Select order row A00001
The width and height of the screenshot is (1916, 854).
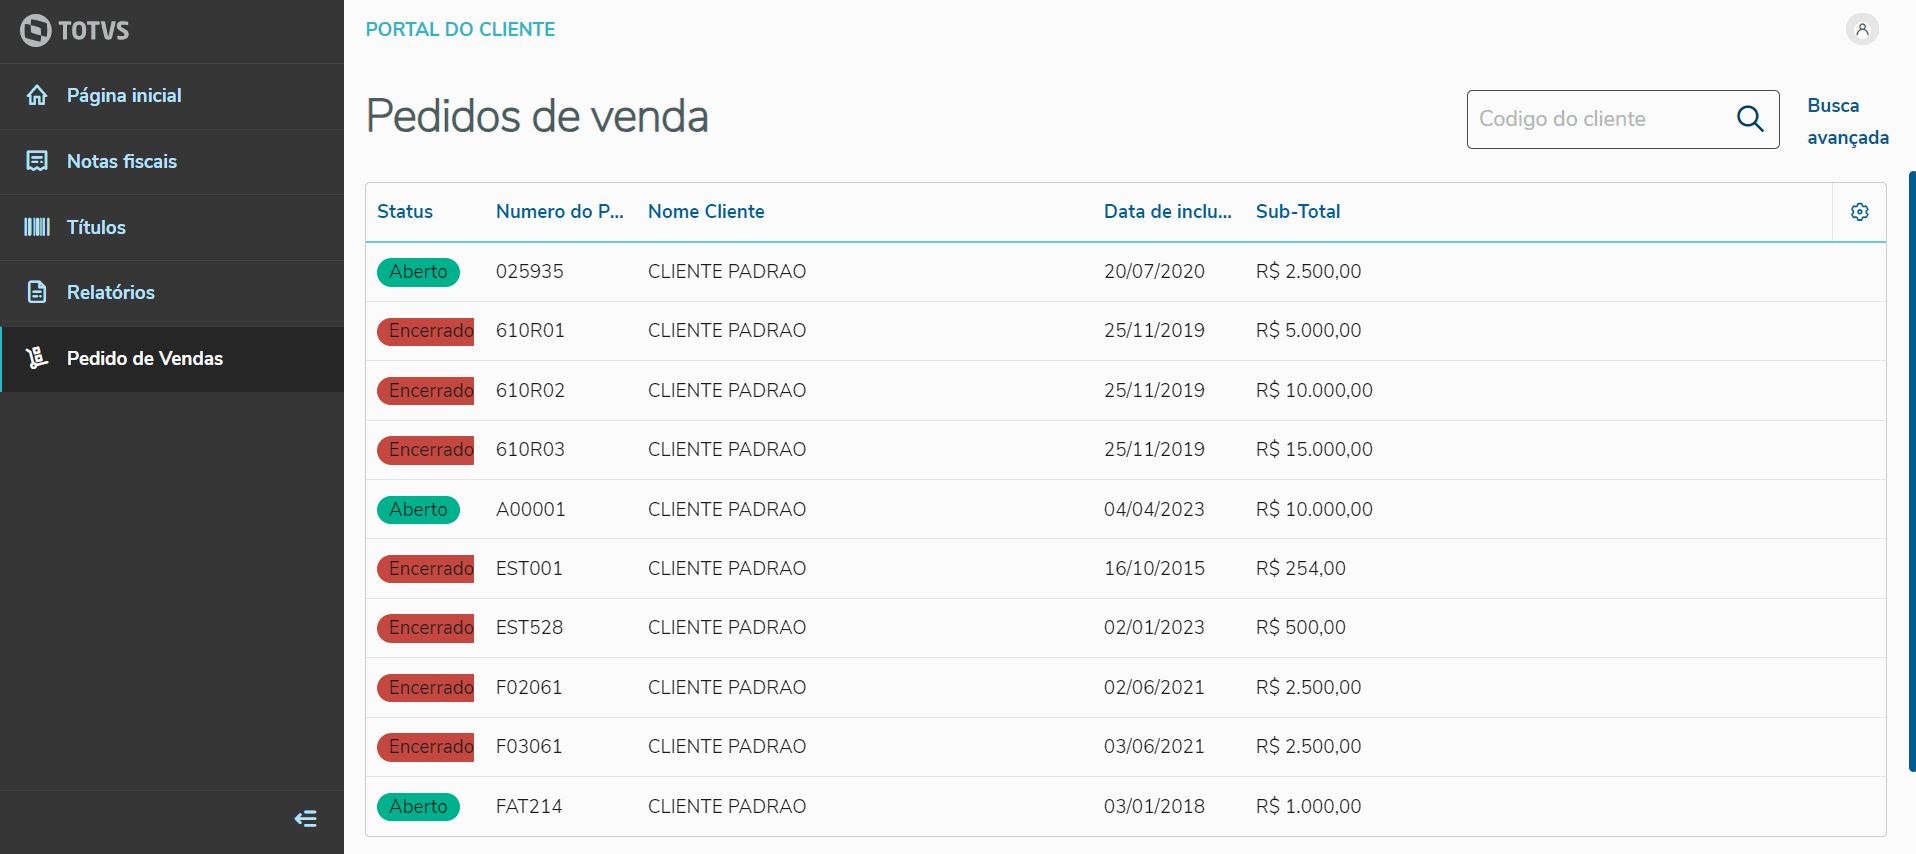530,509
